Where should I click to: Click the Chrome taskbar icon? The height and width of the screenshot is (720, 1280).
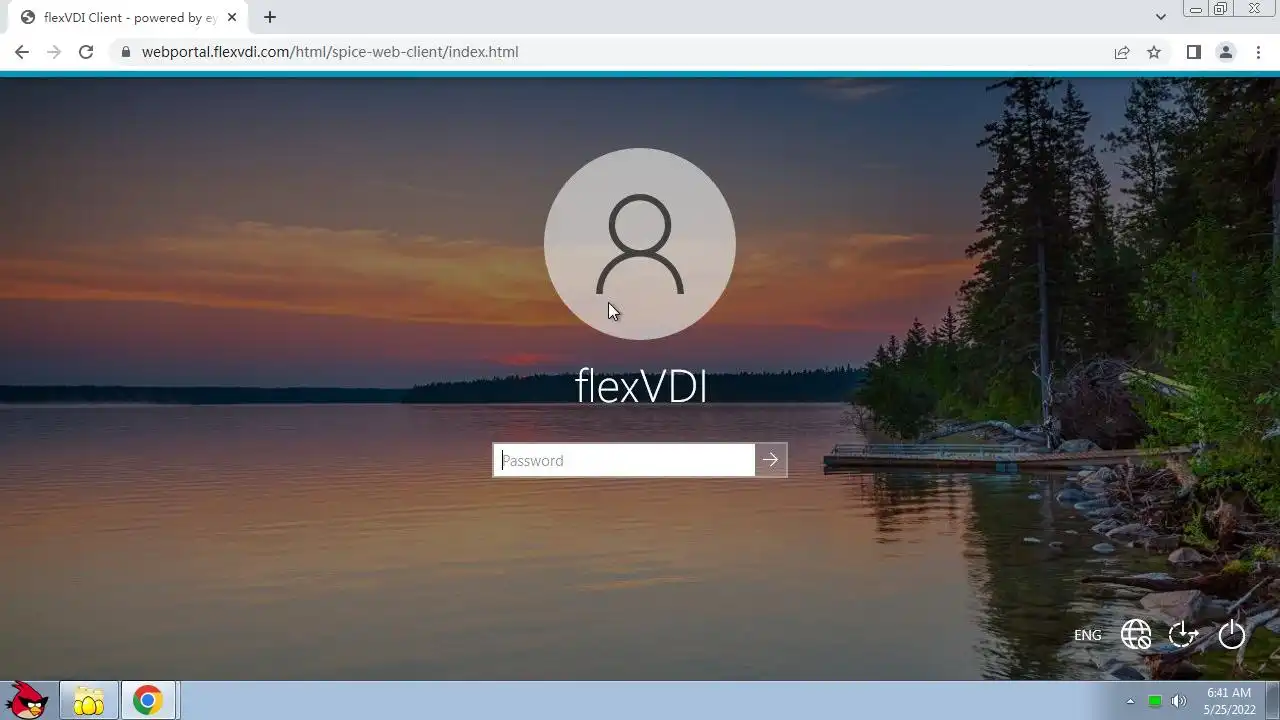(x=148, y=700)
